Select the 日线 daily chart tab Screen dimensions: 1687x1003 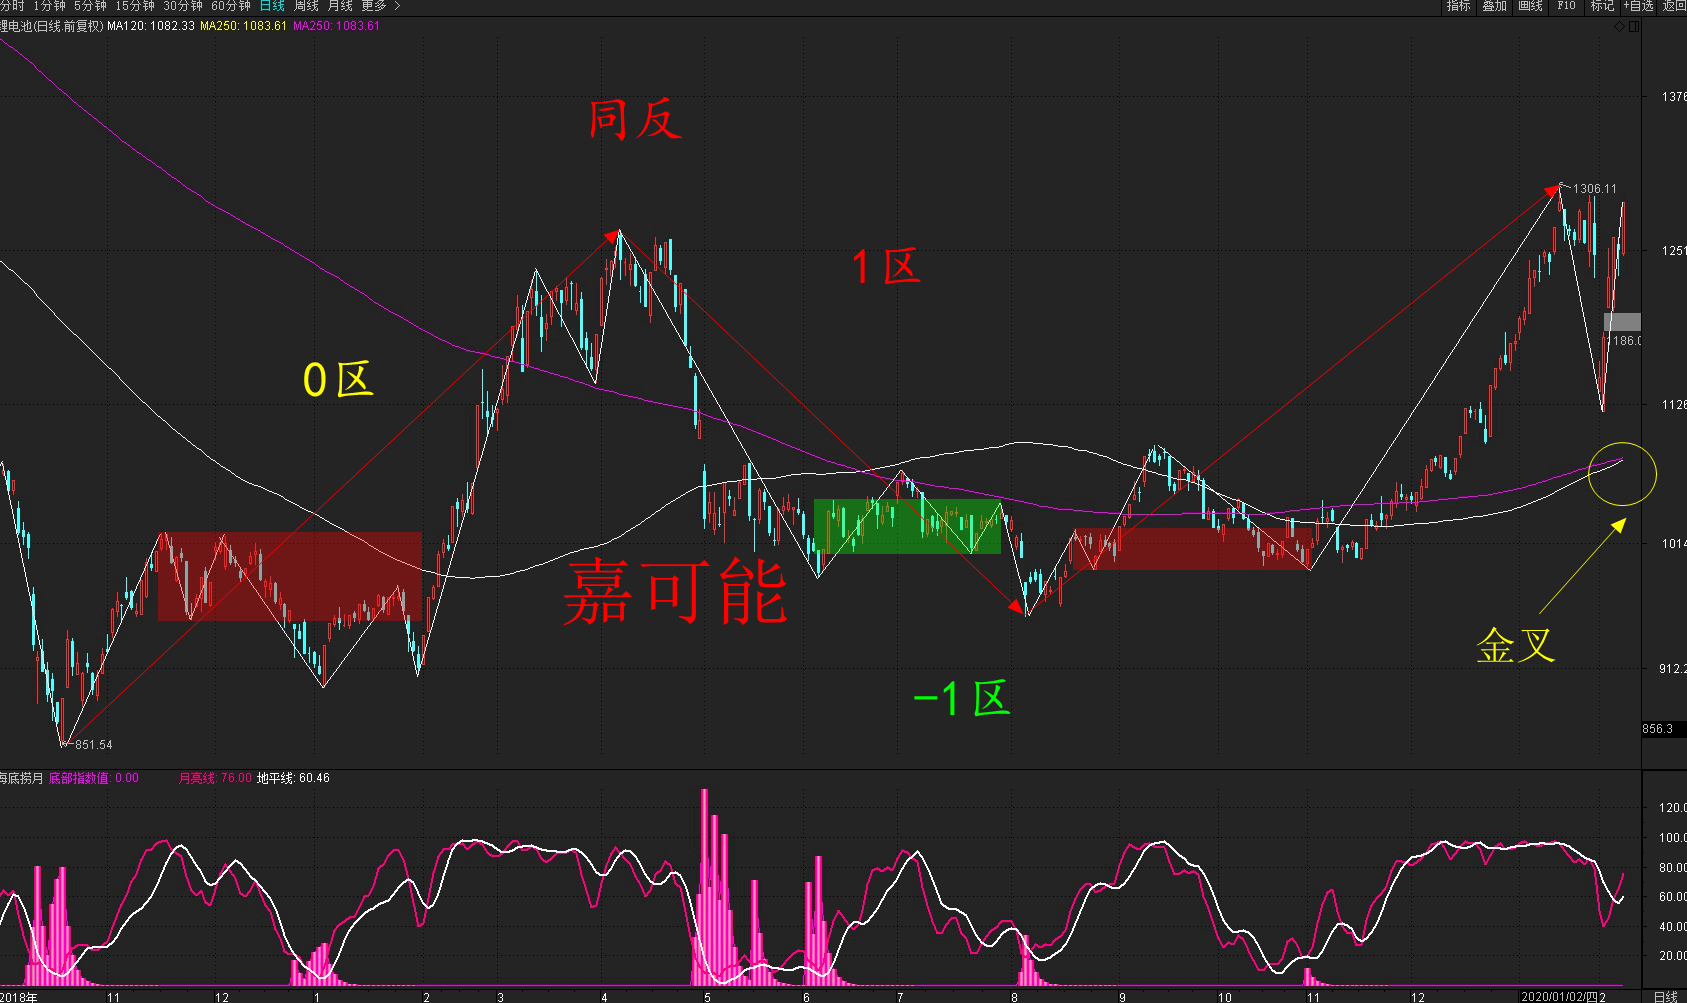tap(272, 6)
